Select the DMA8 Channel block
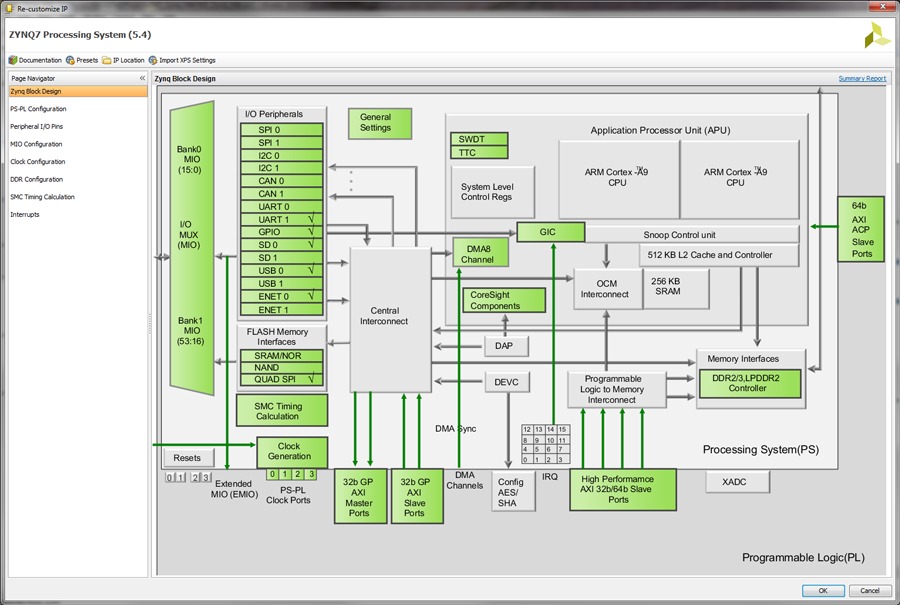This screenshot has width=900, height=605. pyautogui.click(x=480, y=254)
